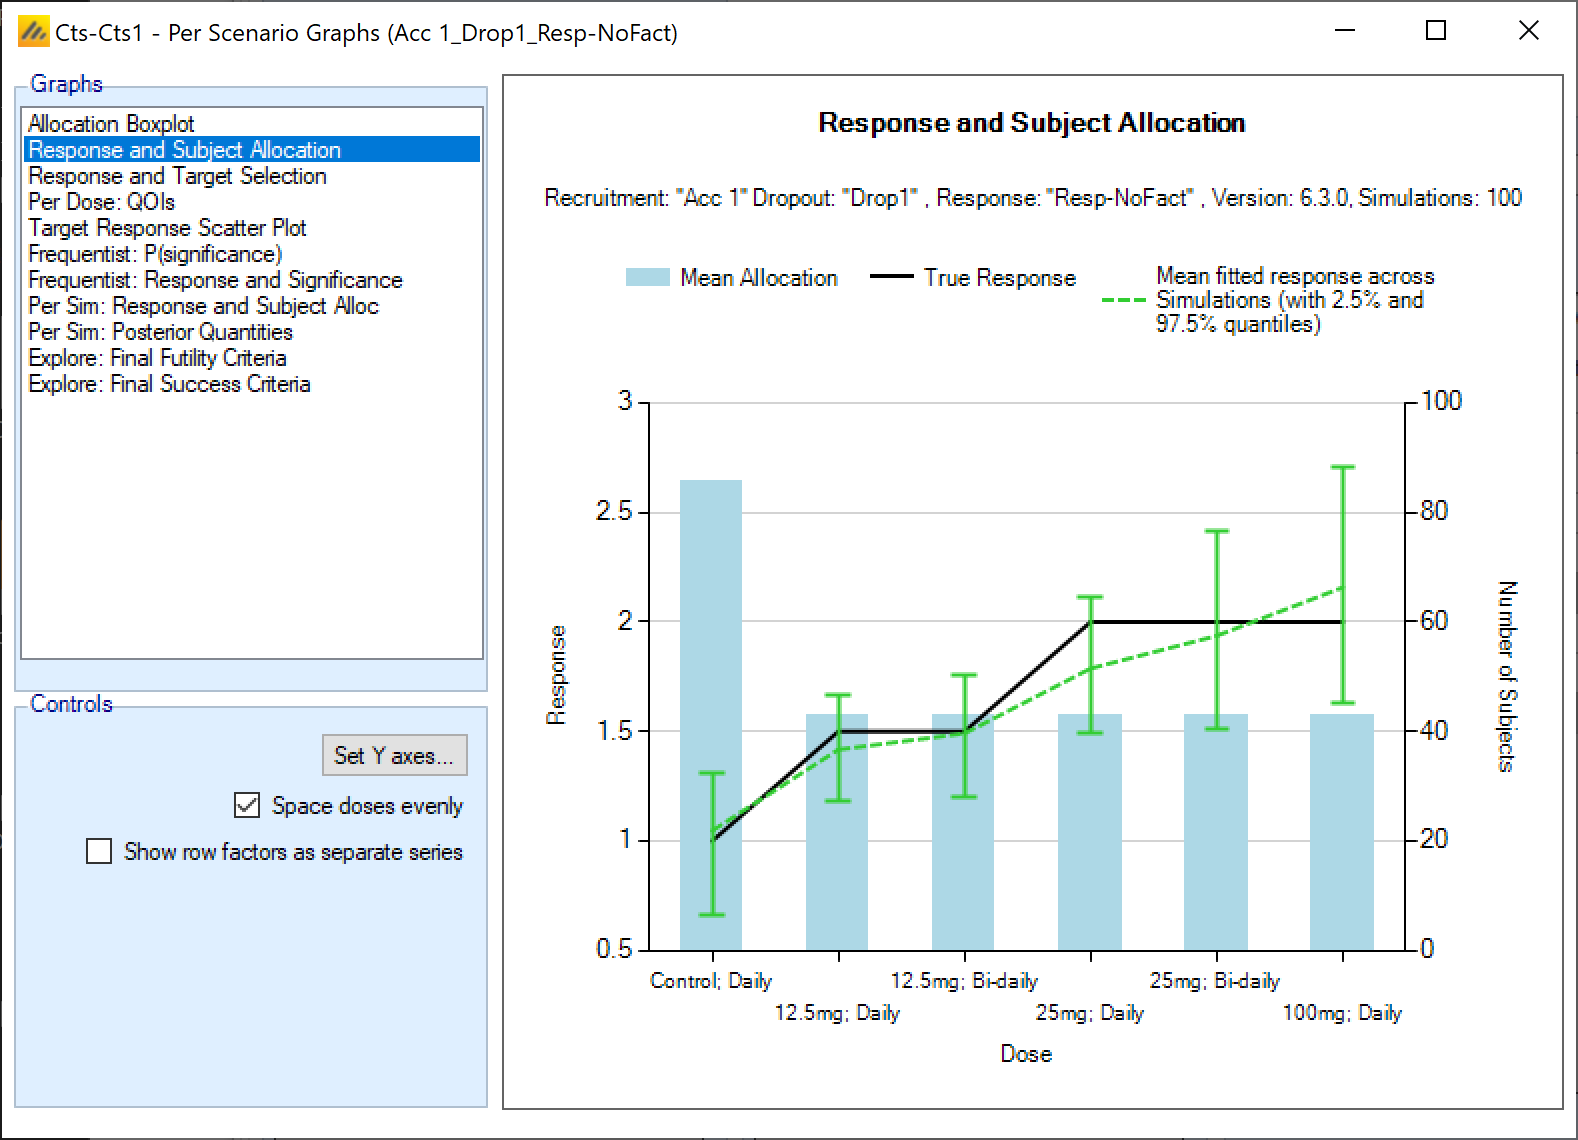Choose Per Dose: QOIs from list
1578x1140 pixels.
click(x=101, y=202)
